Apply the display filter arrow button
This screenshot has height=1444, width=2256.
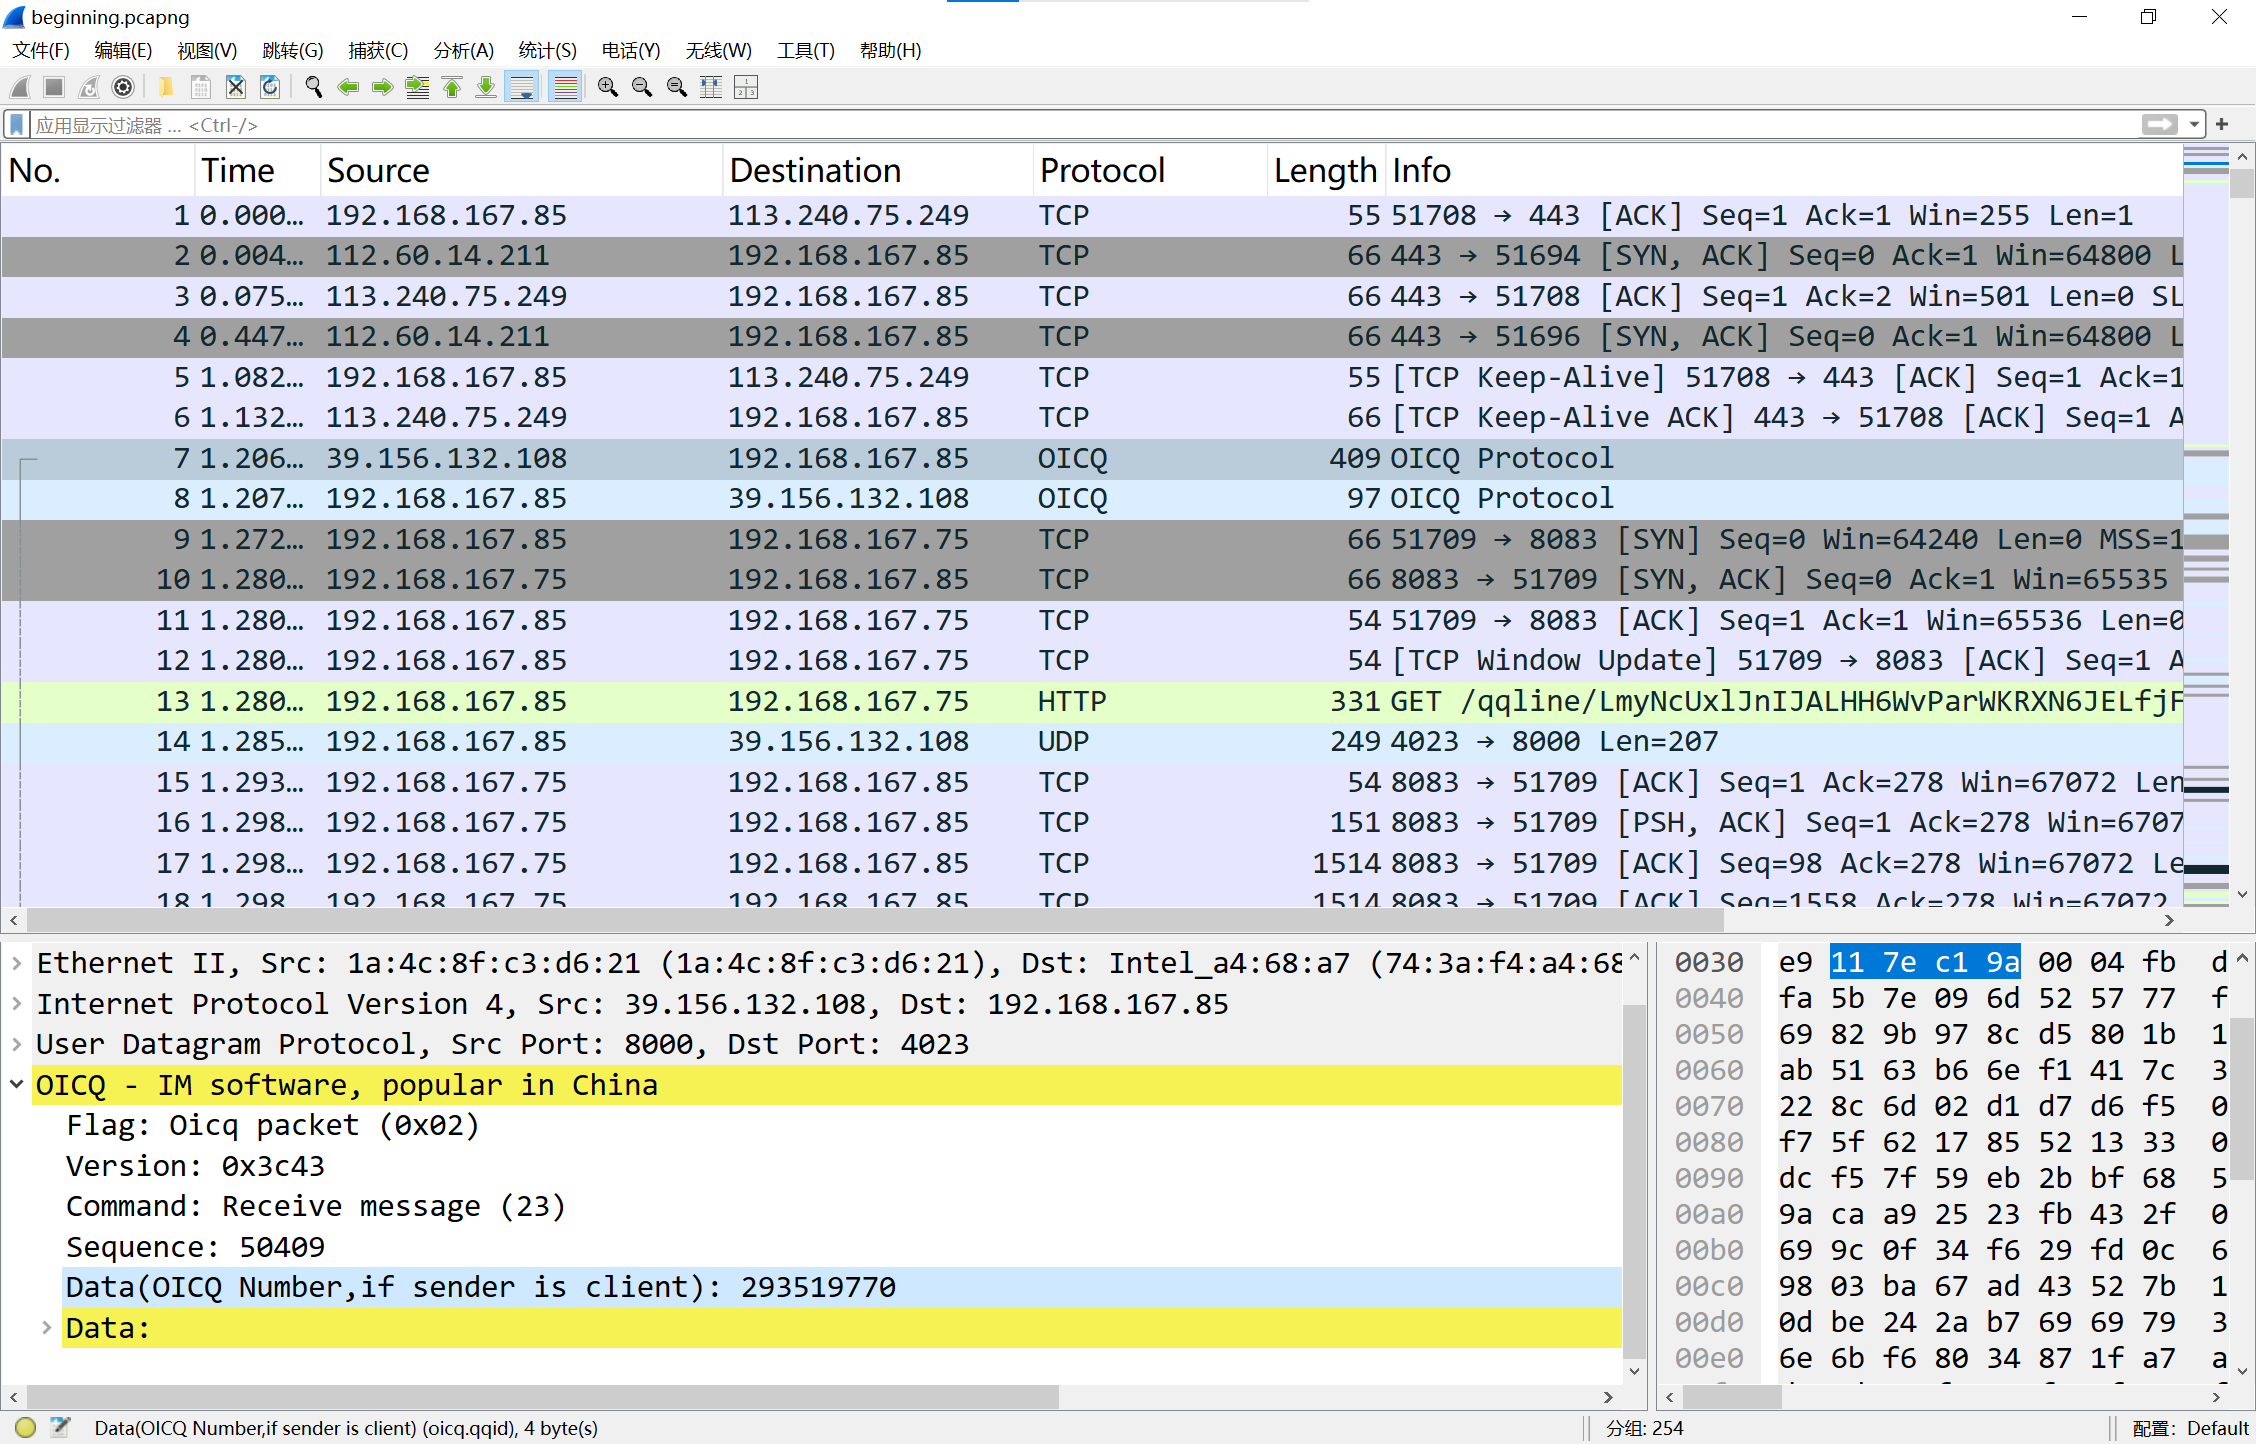(x=2160, y=125)
